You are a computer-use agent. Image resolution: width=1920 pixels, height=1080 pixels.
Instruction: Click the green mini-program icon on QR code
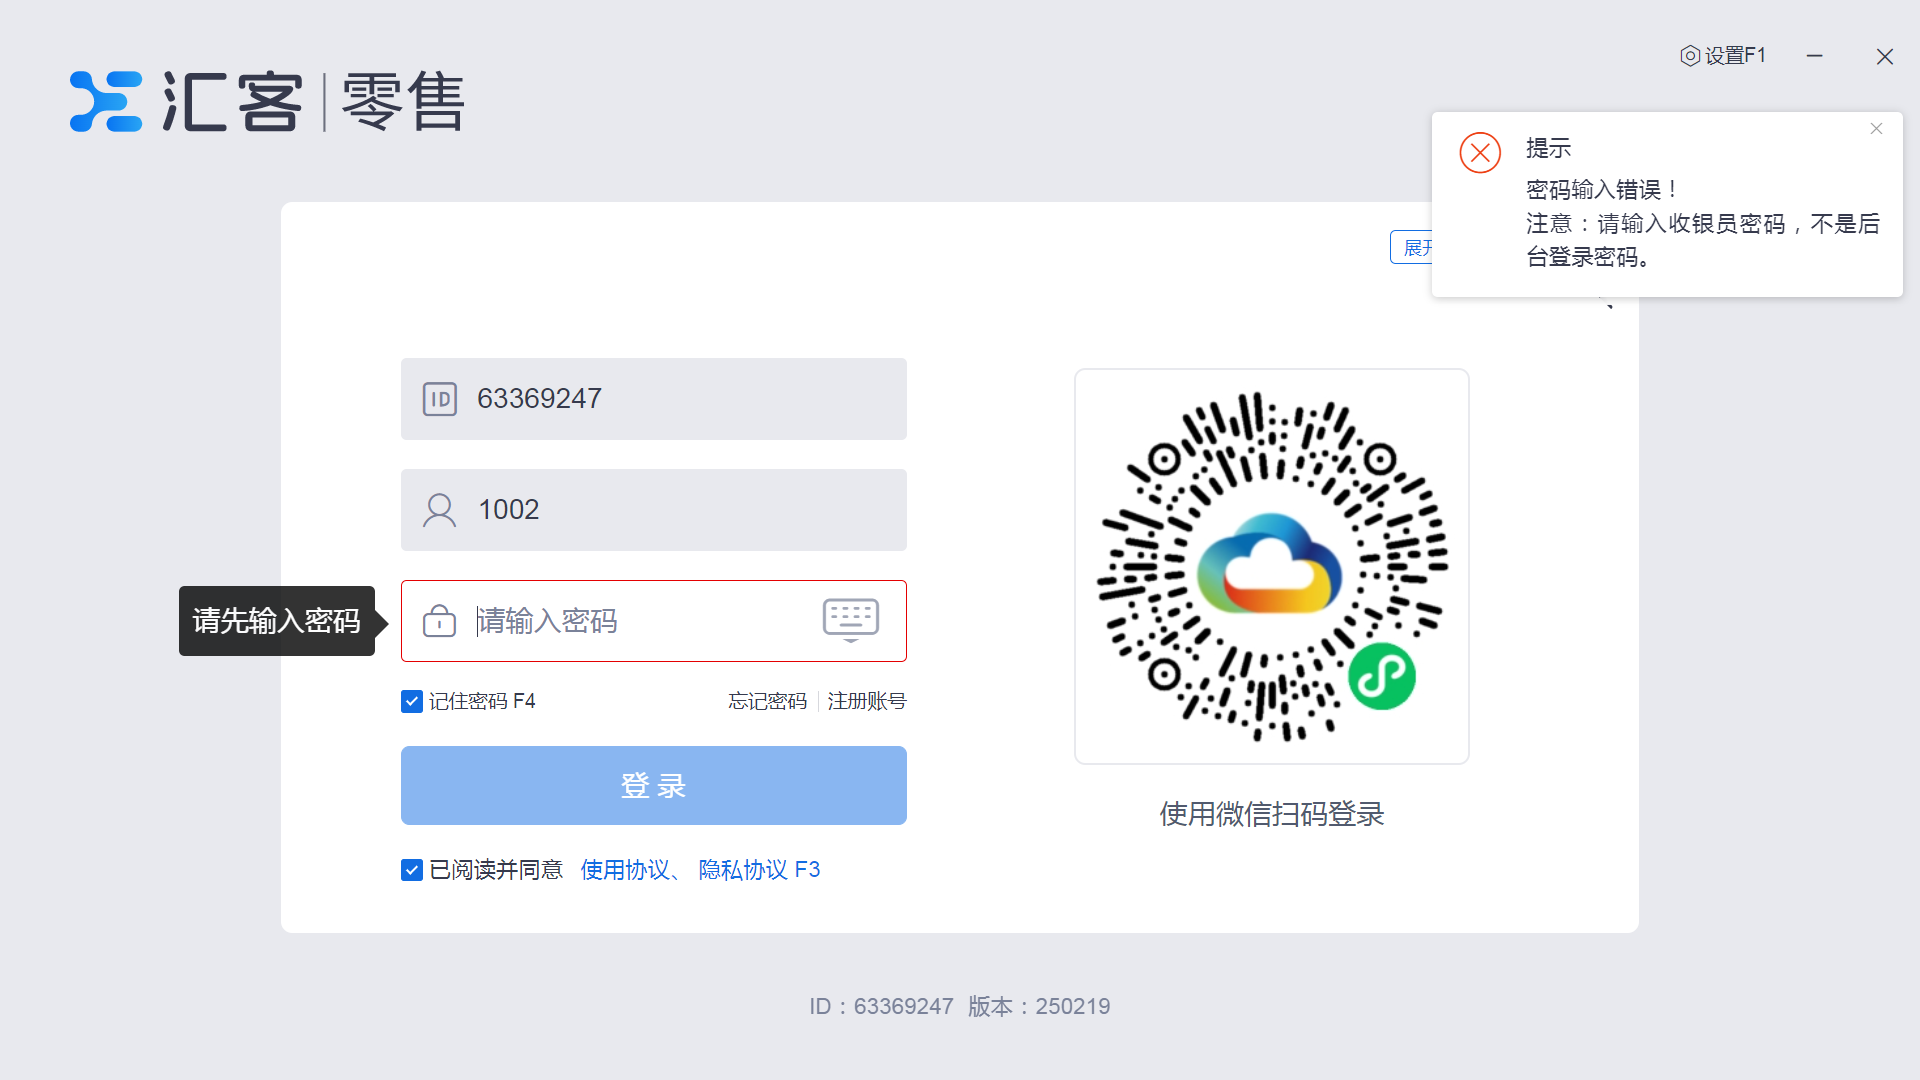click(1382, 677)
